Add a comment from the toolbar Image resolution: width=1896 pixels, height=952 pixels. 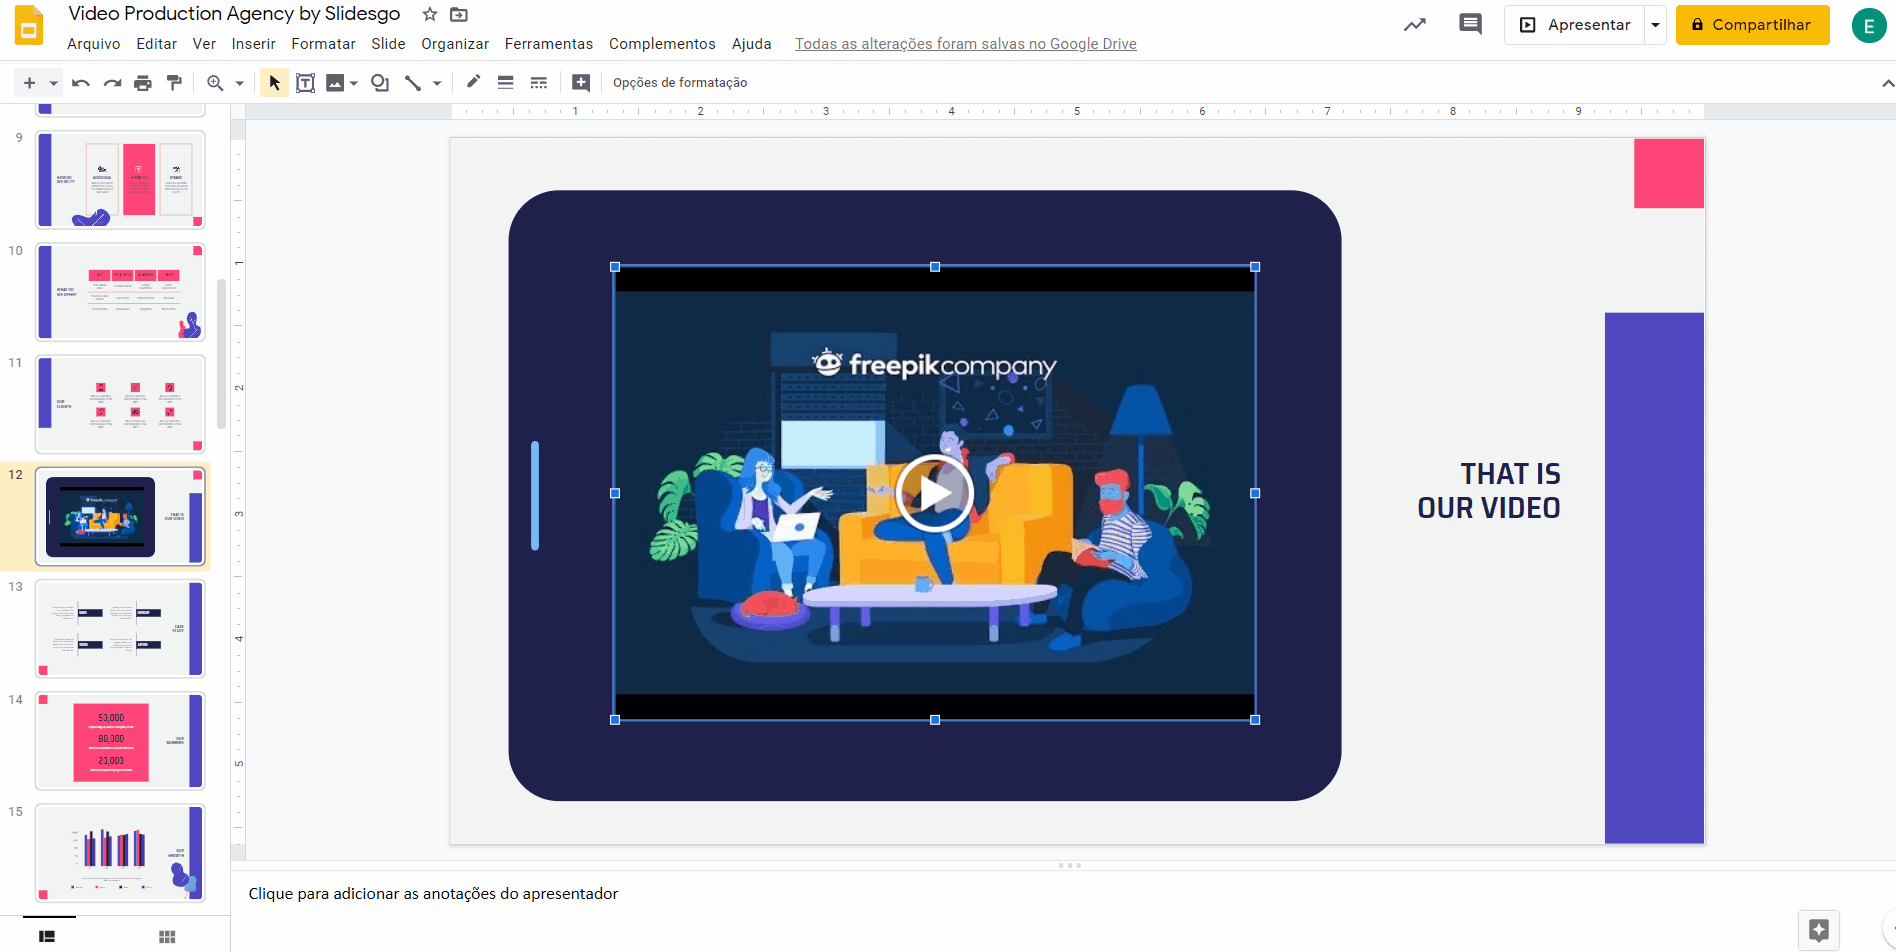click(x=581, y=83)
